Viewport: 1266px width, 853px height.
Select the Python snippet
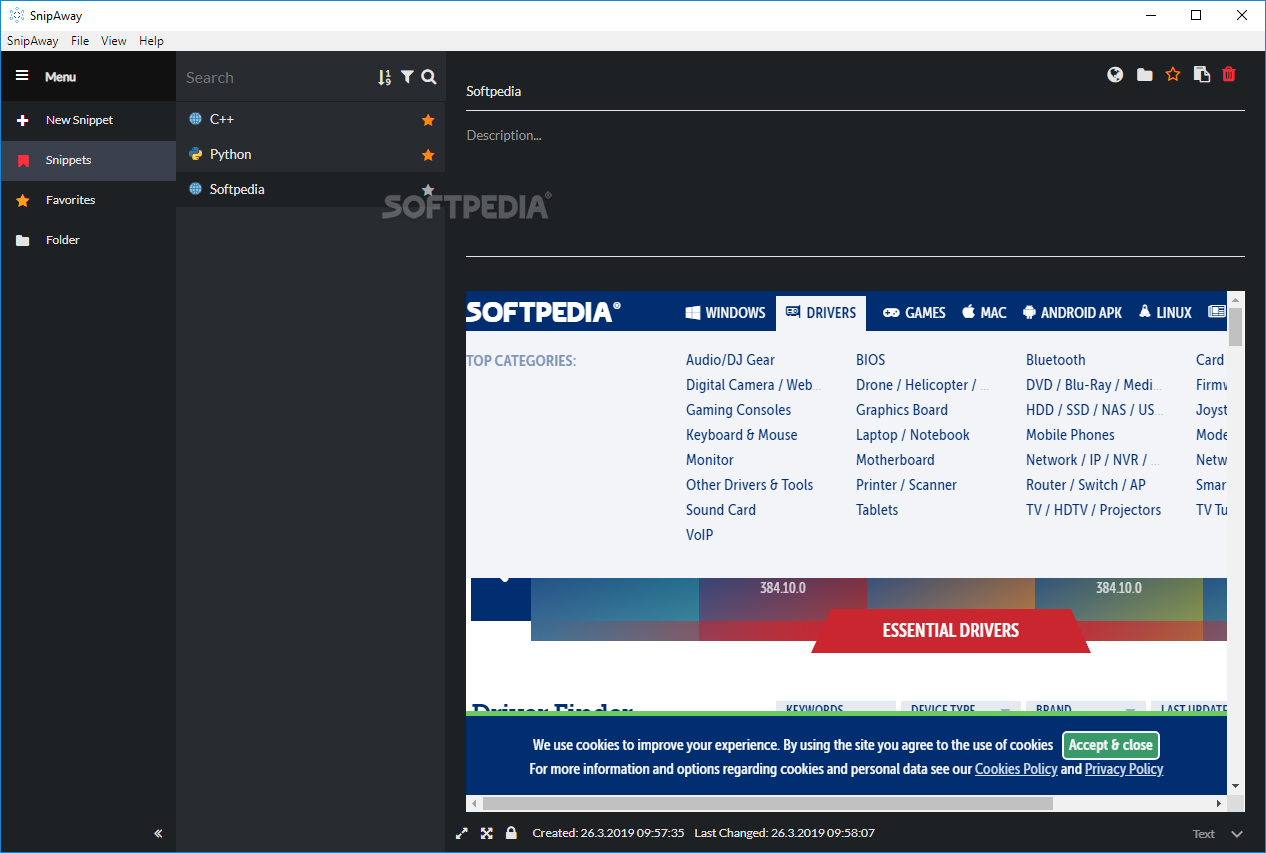tap(310, 154)
